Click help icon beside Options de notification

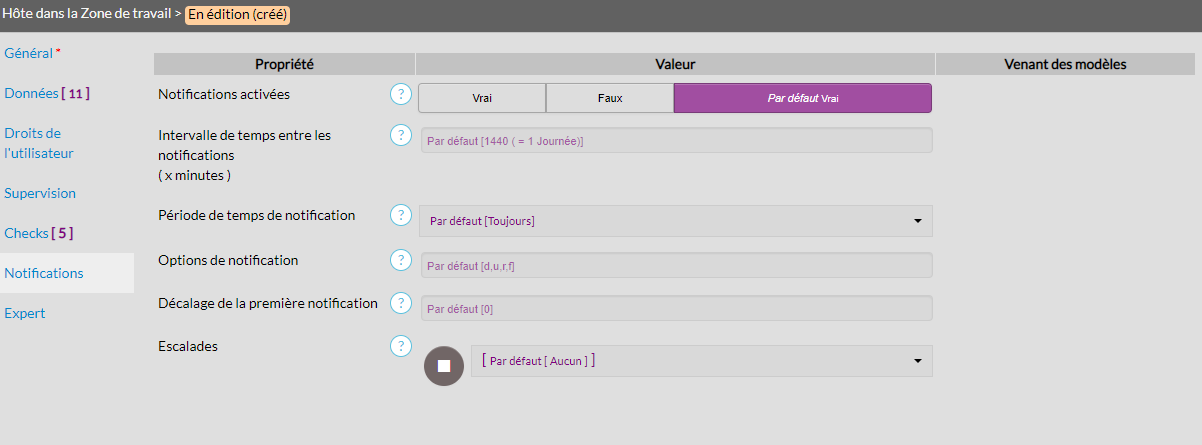click(x=401, y=261)
